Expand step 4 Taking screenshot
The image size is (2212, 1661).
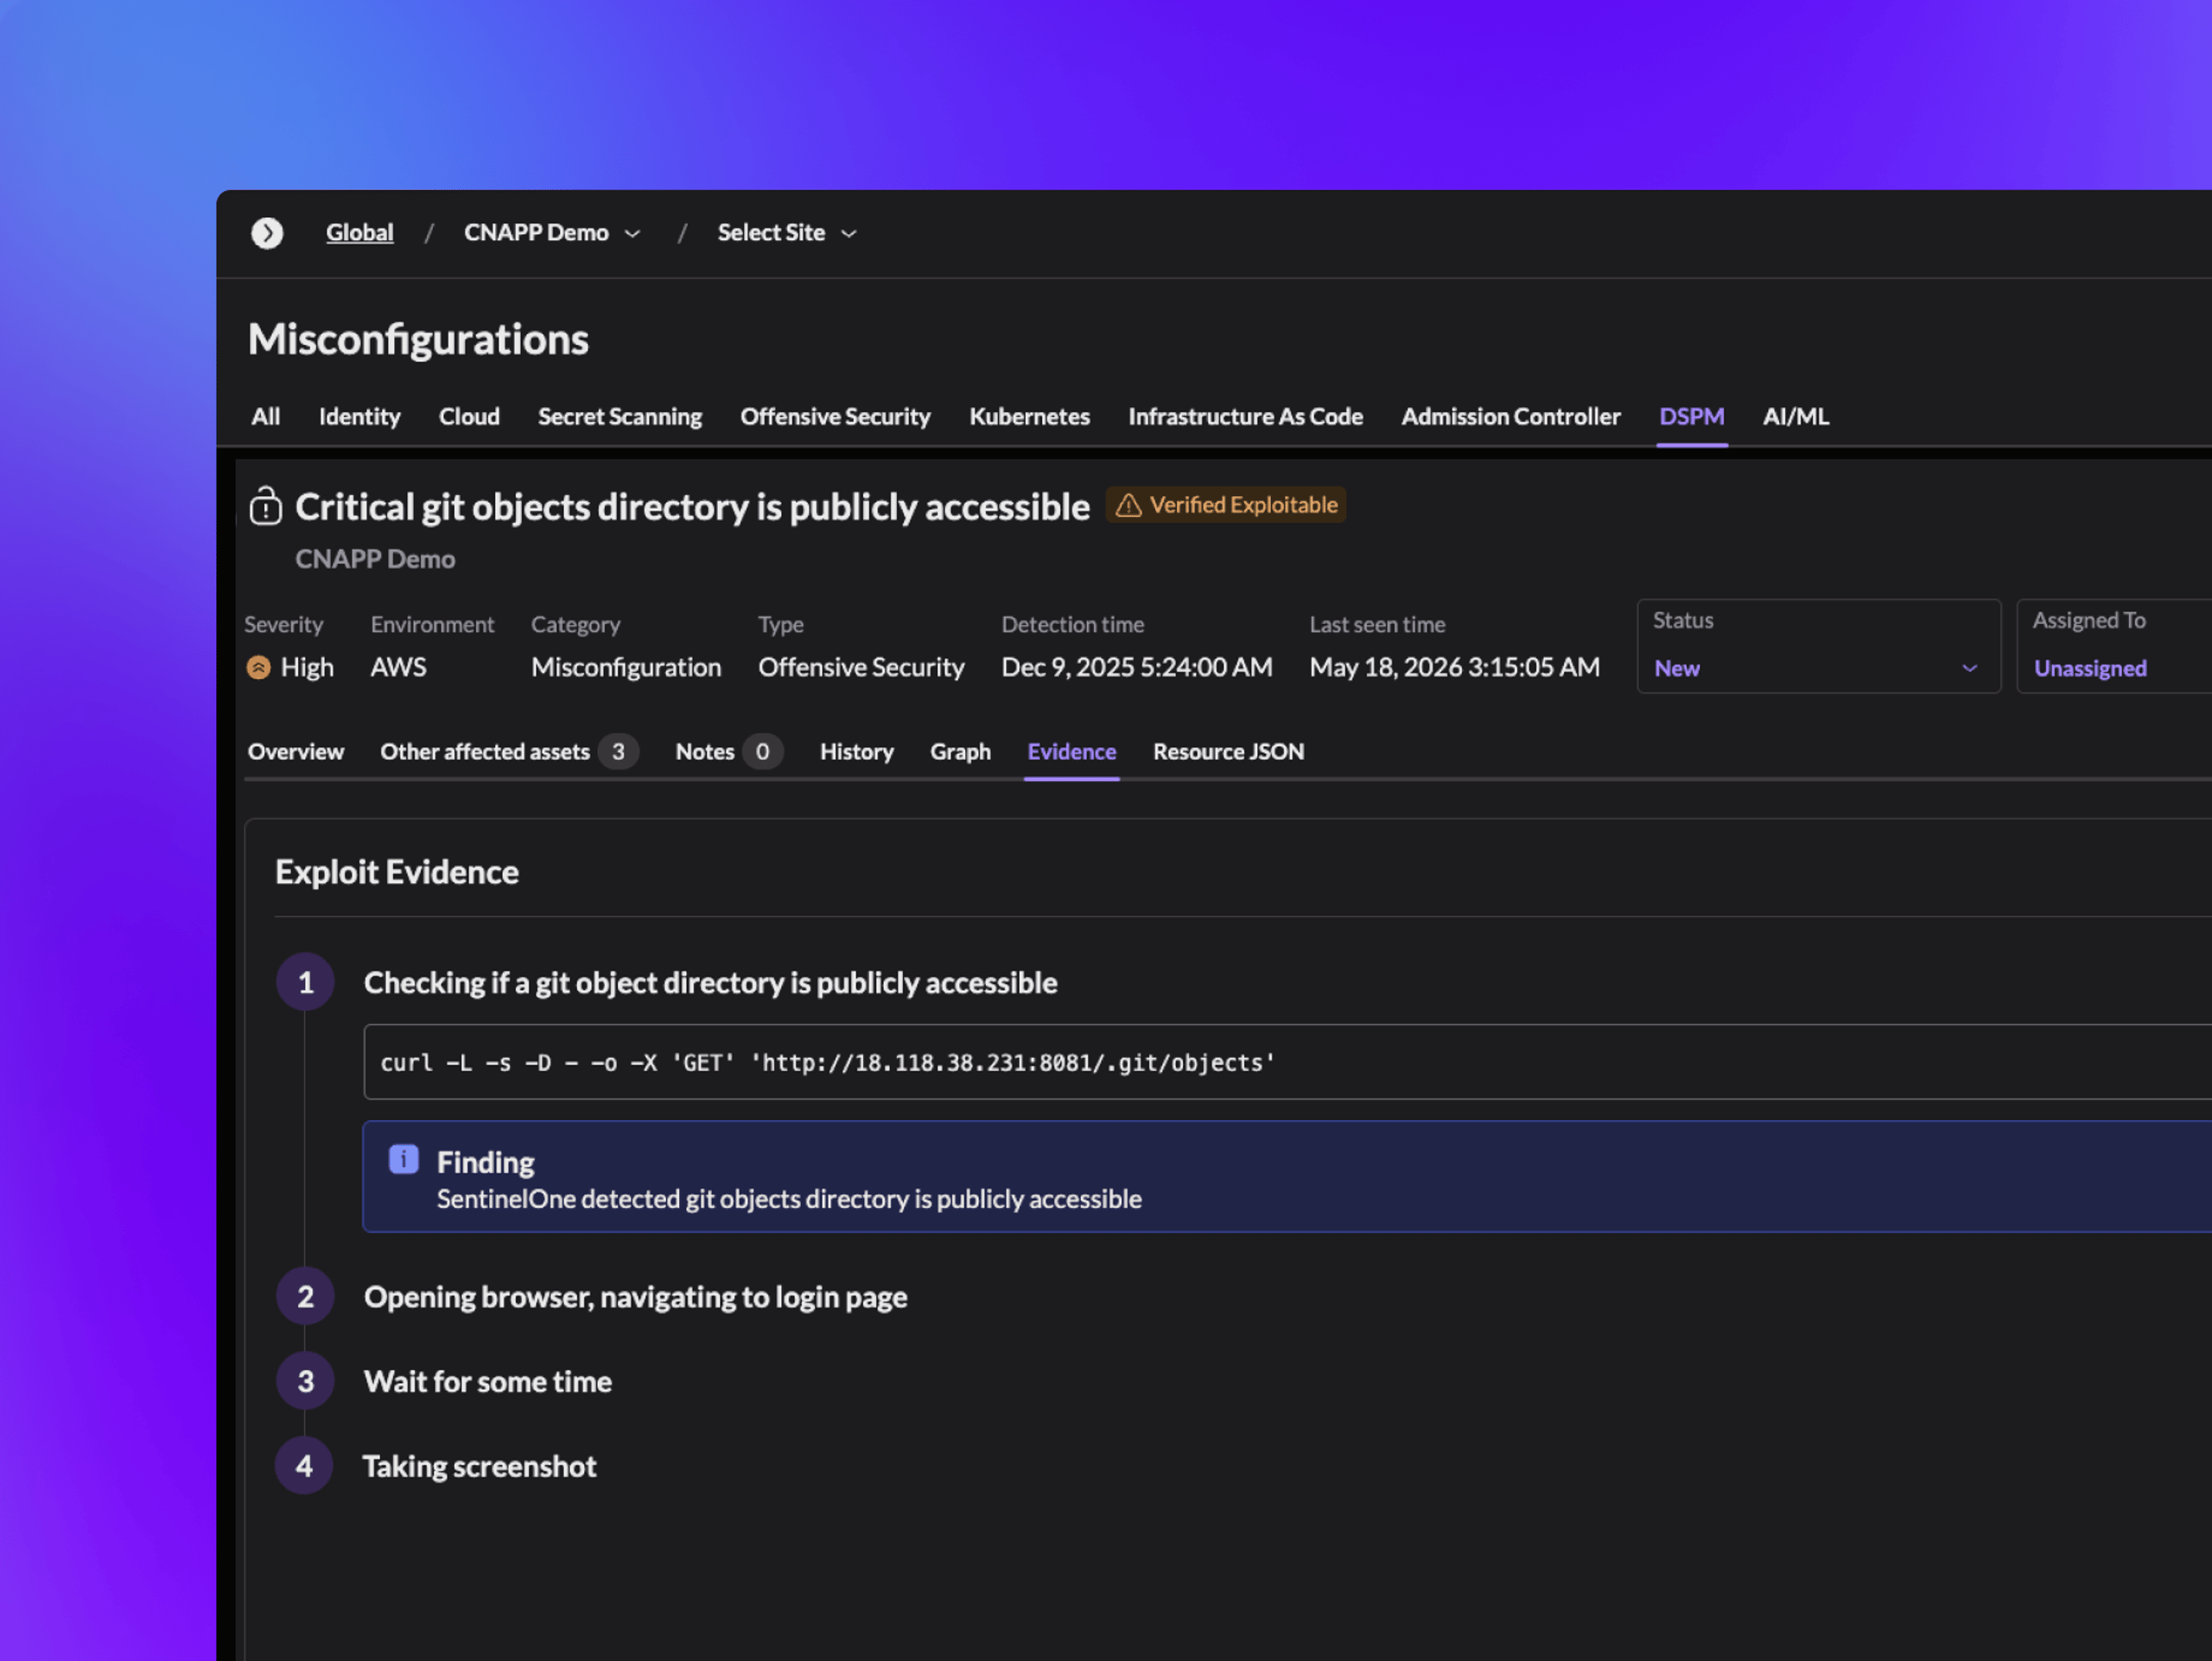pyautogui.click(x=479, y=1467)
